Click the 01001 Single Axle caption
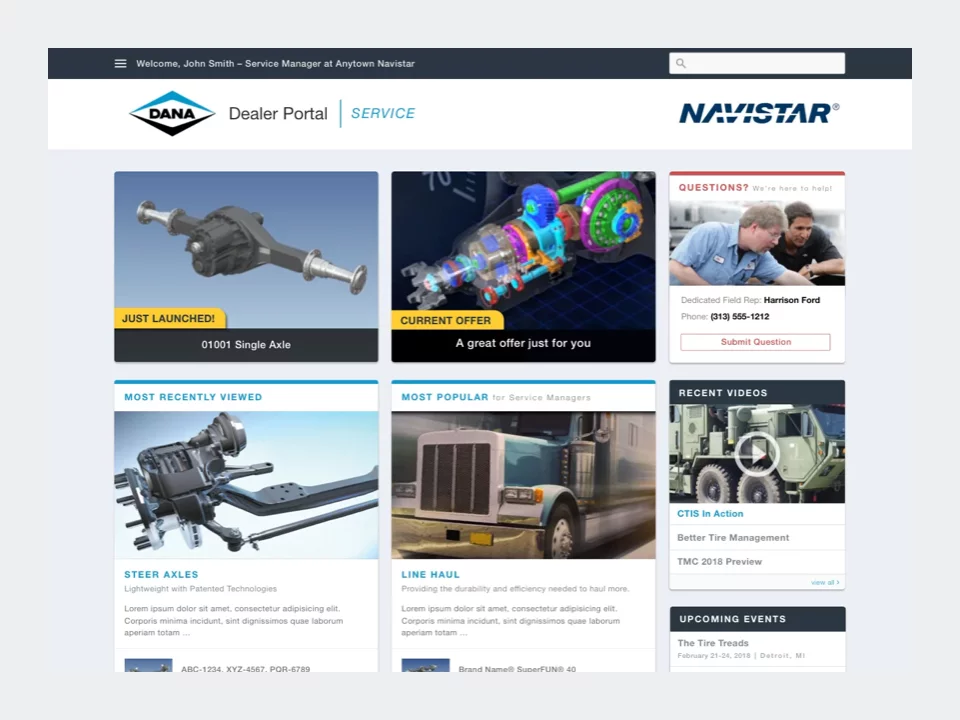The image size is (960, 720). (246, 345)
